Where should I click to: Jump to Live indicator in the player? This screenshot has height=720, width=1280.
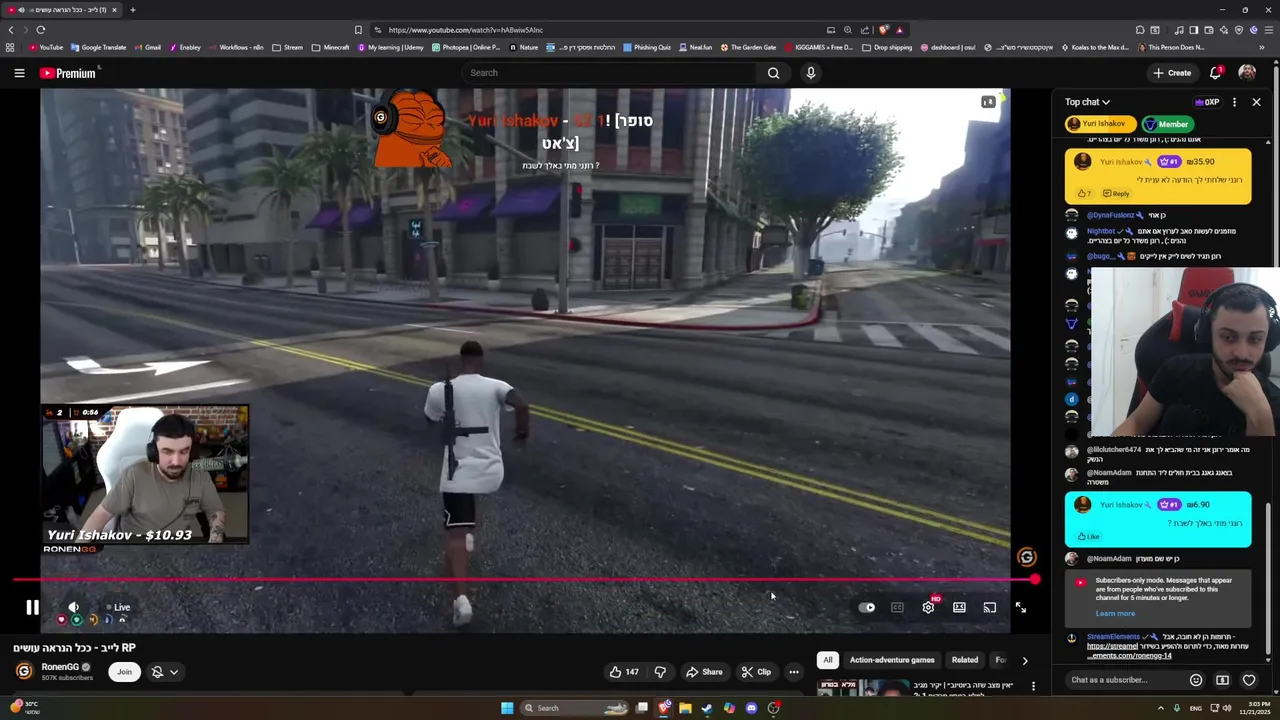pyautogui.click(x=118, y=607)
